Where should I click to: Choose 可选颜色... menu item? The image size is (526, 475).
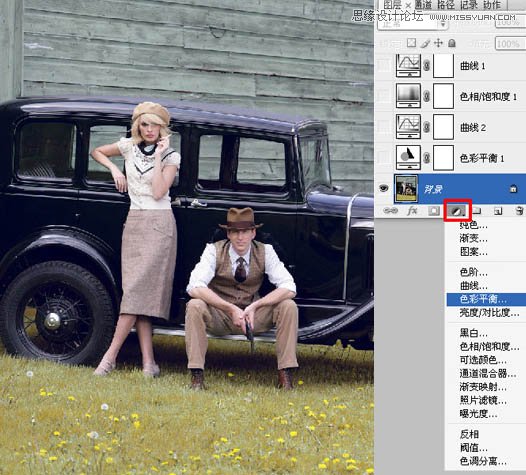tap(483, 360)
